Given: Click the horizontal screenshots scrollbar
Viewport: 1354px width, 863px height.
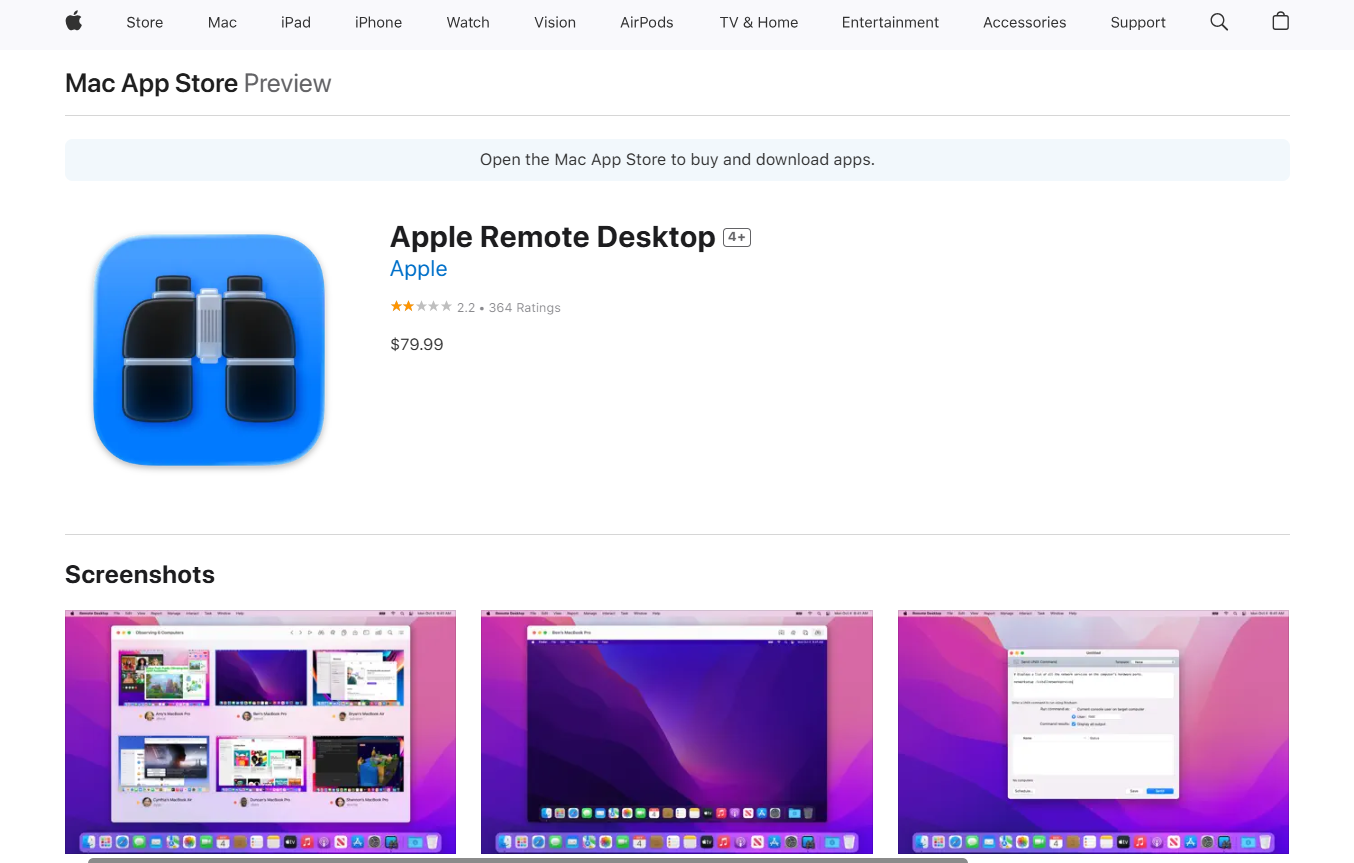Looking at the screenshot, I should tap(527, 859).
